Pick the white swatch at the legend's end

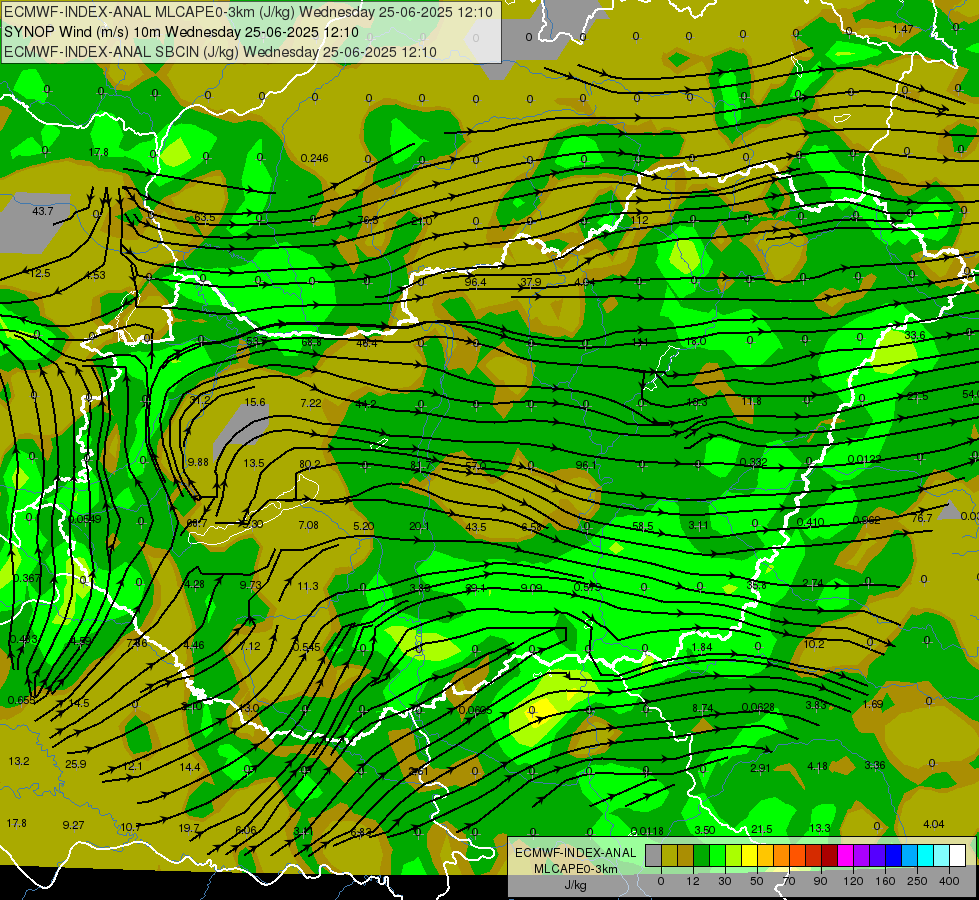(958, 856)
